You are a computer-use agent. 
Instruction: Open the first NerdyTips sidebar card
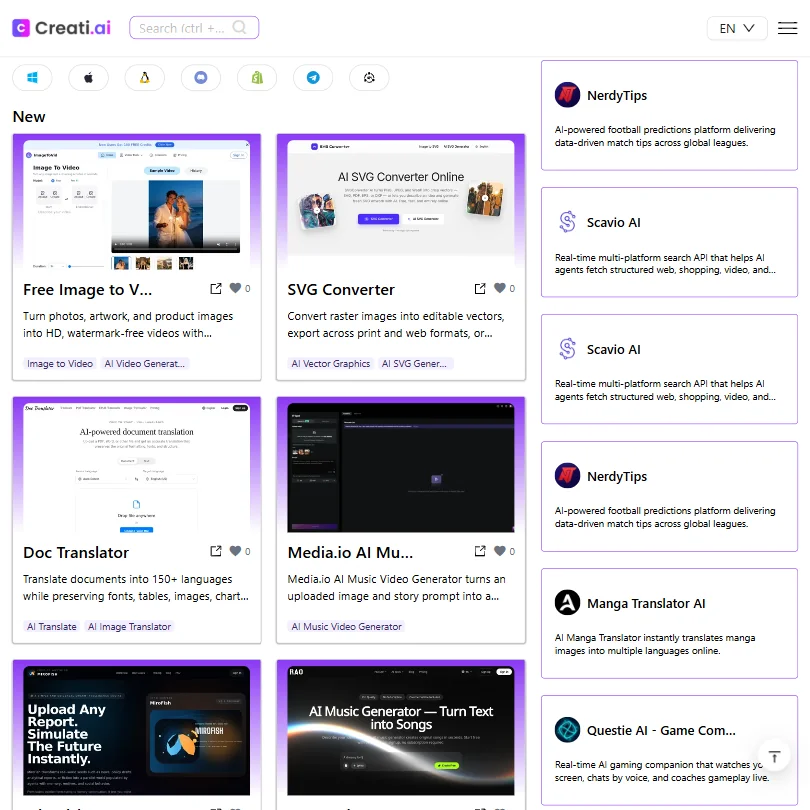point(669,115)
